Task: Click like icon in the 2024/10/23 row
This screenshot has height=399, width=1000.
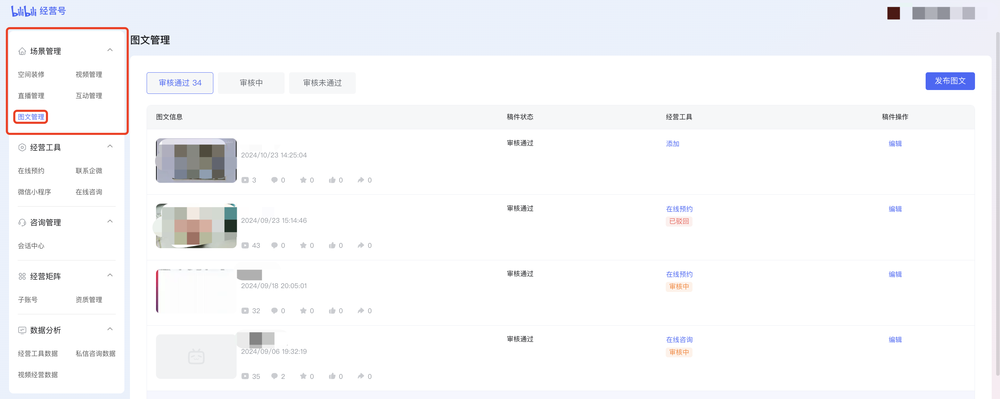Action: coord(332,180)
